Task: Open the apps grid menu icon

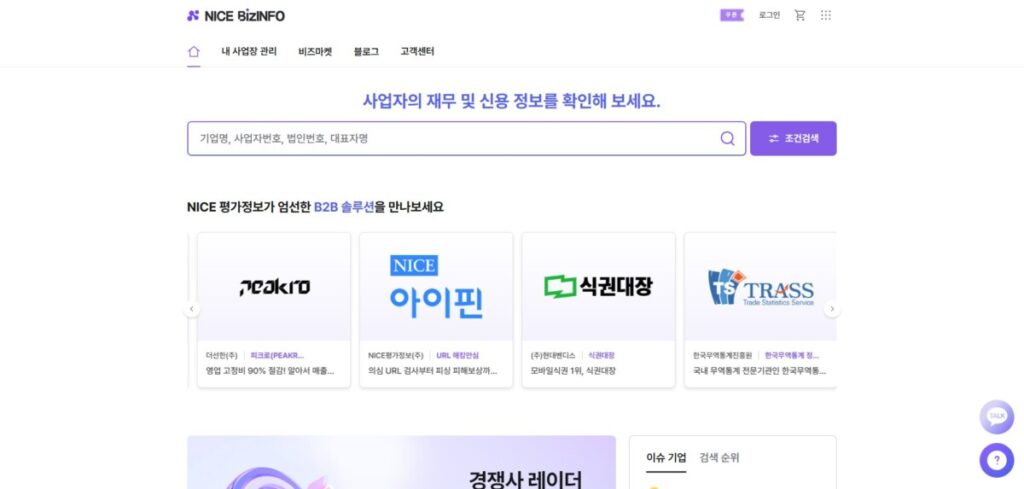Action: tap(825, 15)
